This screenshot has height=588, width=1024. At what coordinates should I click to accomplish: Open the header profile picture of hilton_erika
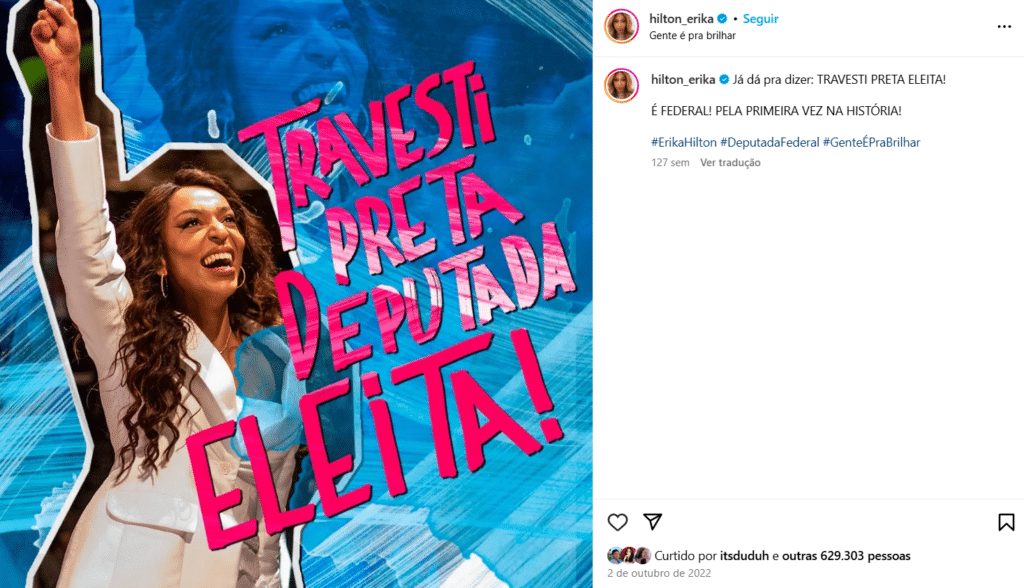click(x=621, y=27)
